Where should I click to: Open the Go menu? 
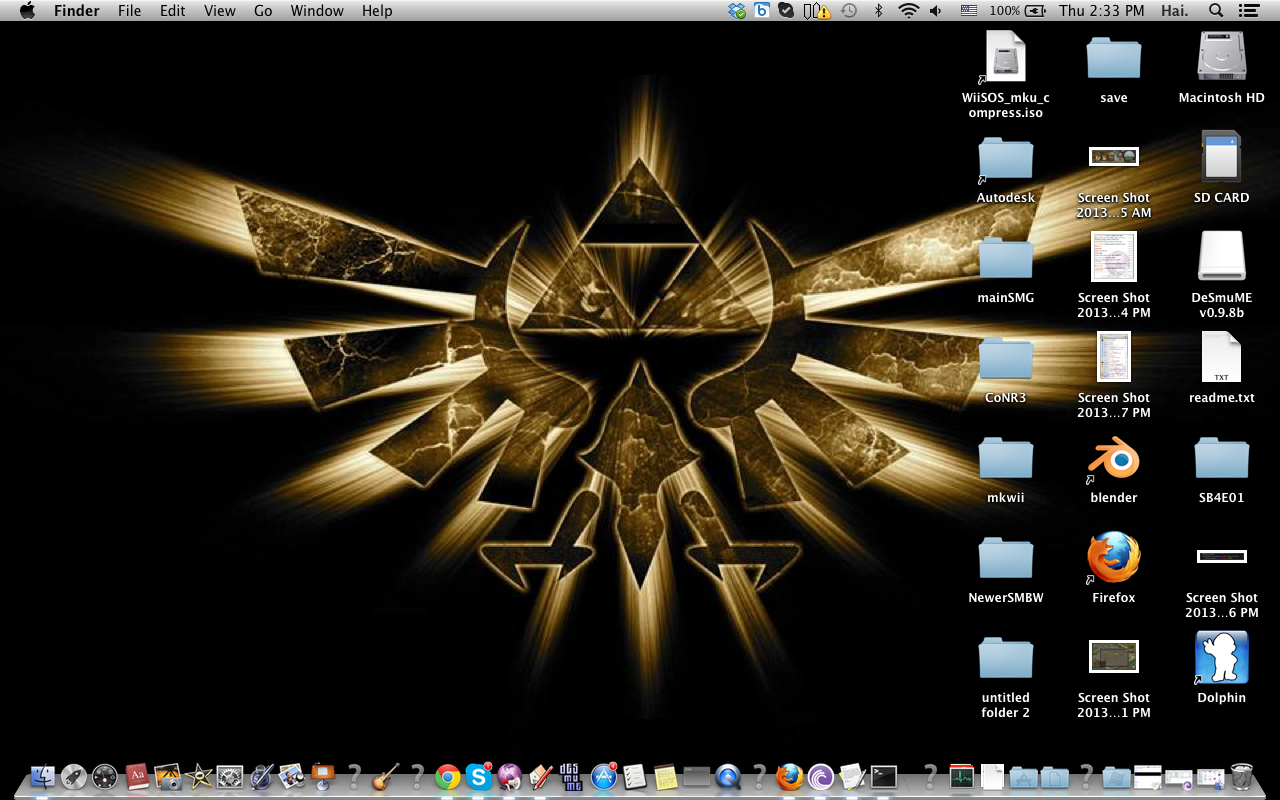click(x=263, y=11)
